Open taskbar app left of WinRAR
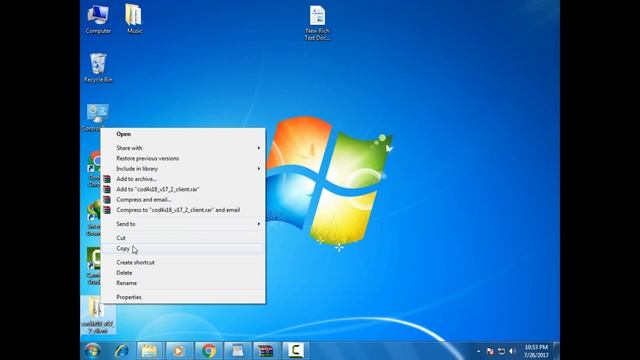This screenshot has height=360, width=640. (x=237, y=351)
